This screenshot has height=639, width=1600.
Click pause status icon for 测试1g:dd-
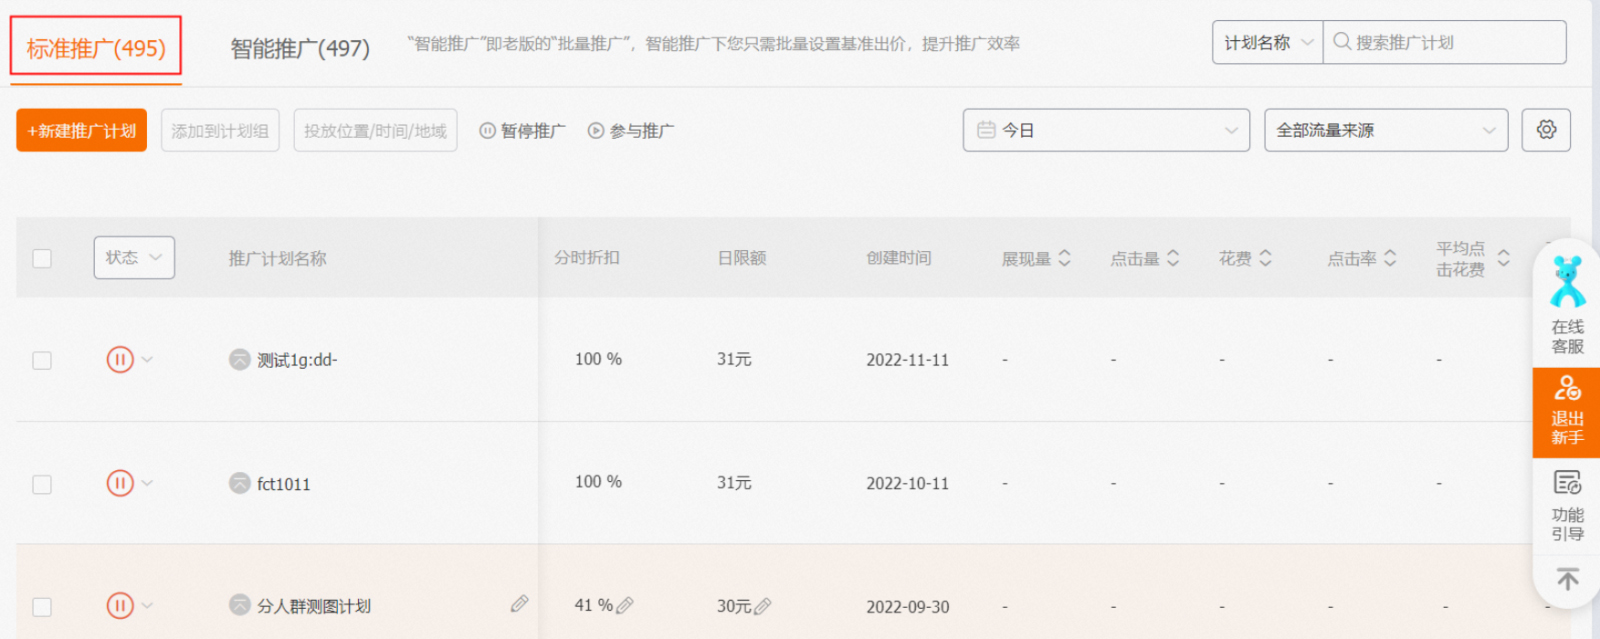point(120,359)
